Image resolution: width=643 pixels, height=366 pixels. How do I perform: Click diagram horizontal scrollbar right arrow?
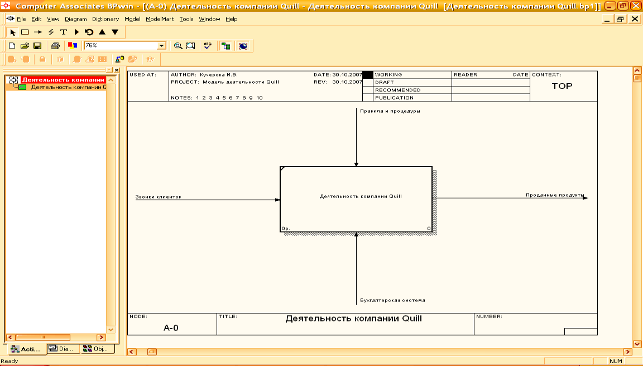coord(627,352)
